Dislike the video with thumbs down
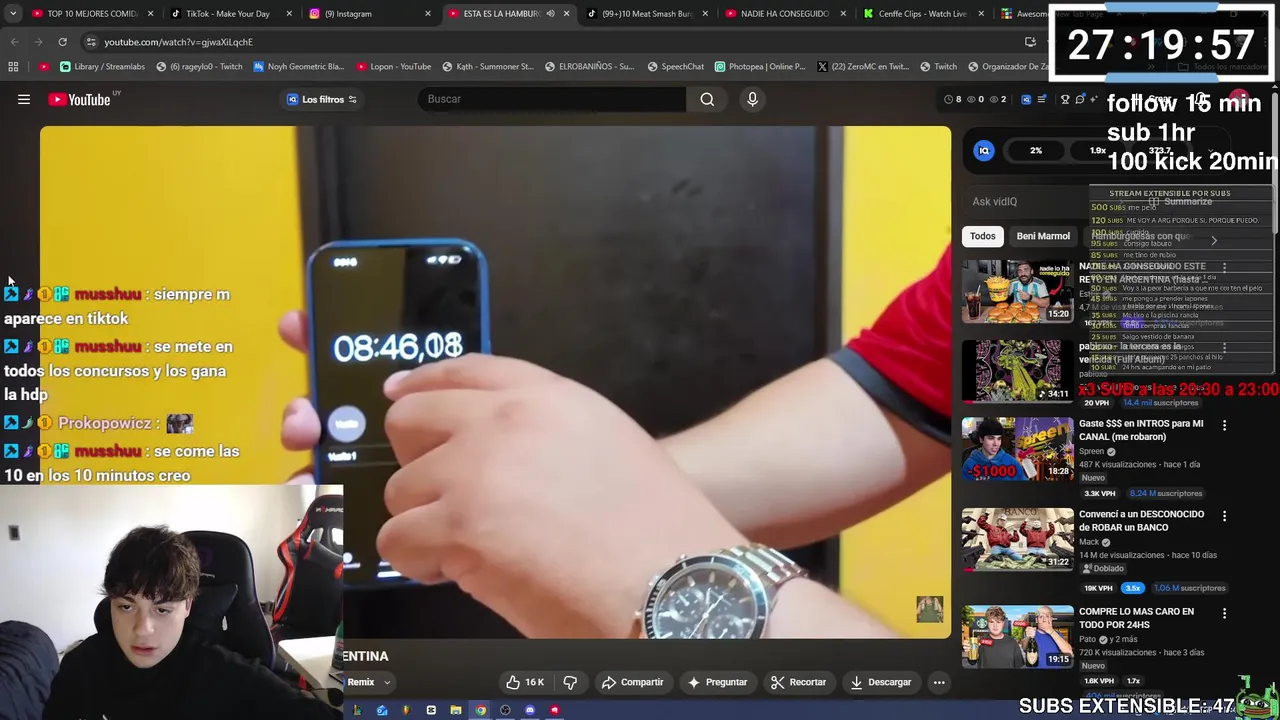 pyautogui.click(x=570, y=682)
